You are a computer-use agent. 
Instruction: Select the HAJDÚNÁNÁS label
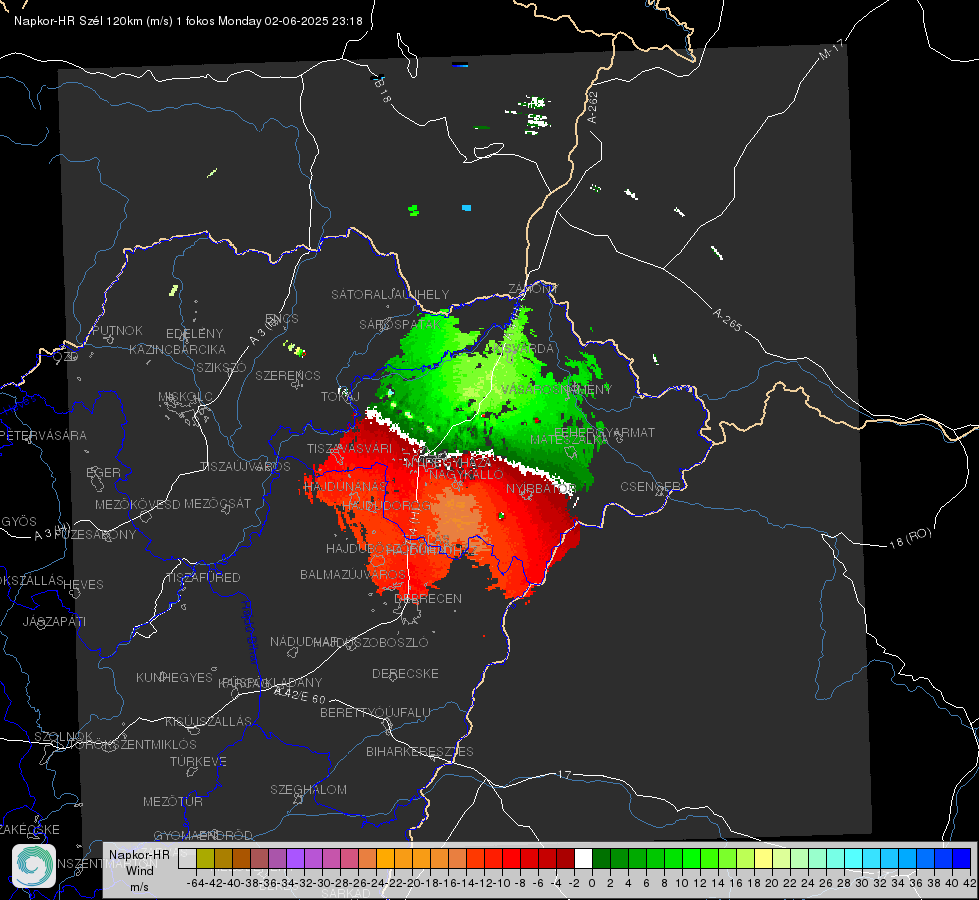pos(345,486)
